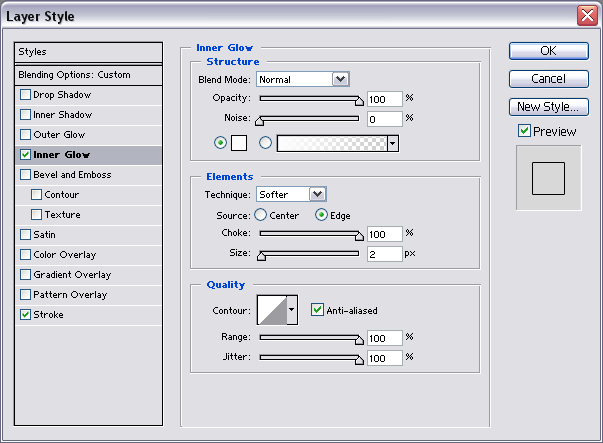603x443 pixels.
Task: Open the Technique dropdown
Action: pyautogui.click(x=291, y=194)
